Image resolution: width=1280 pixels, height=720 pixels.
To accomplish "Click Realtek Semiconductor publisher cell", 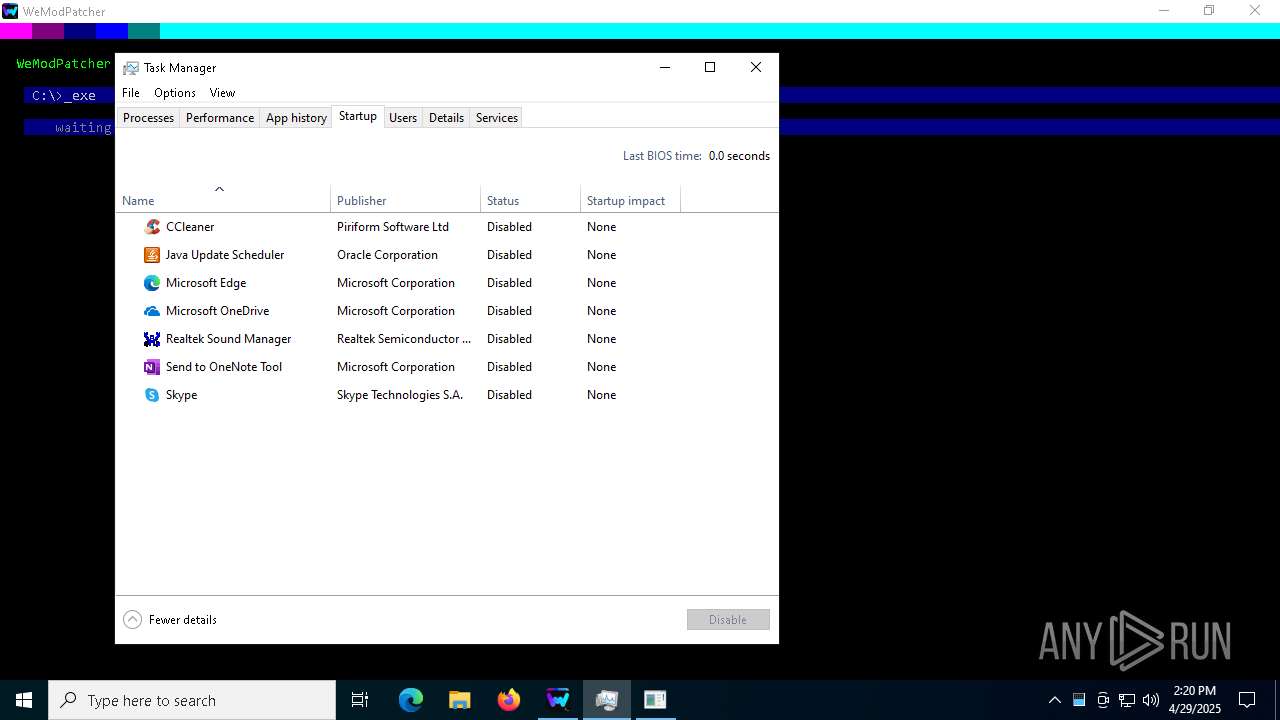I will pyautogui.click(x=404, y=339).
